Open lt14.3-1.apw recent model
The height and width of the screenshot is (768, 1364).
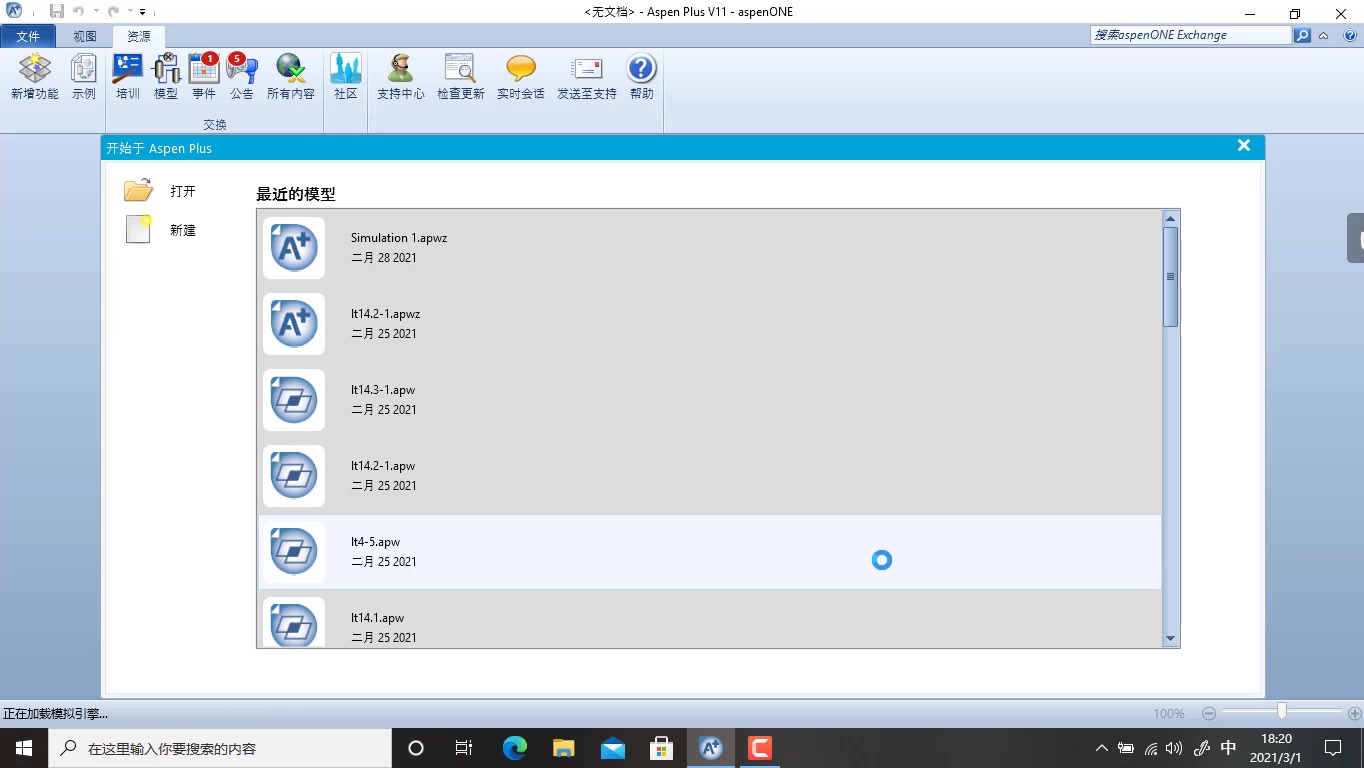710,400
